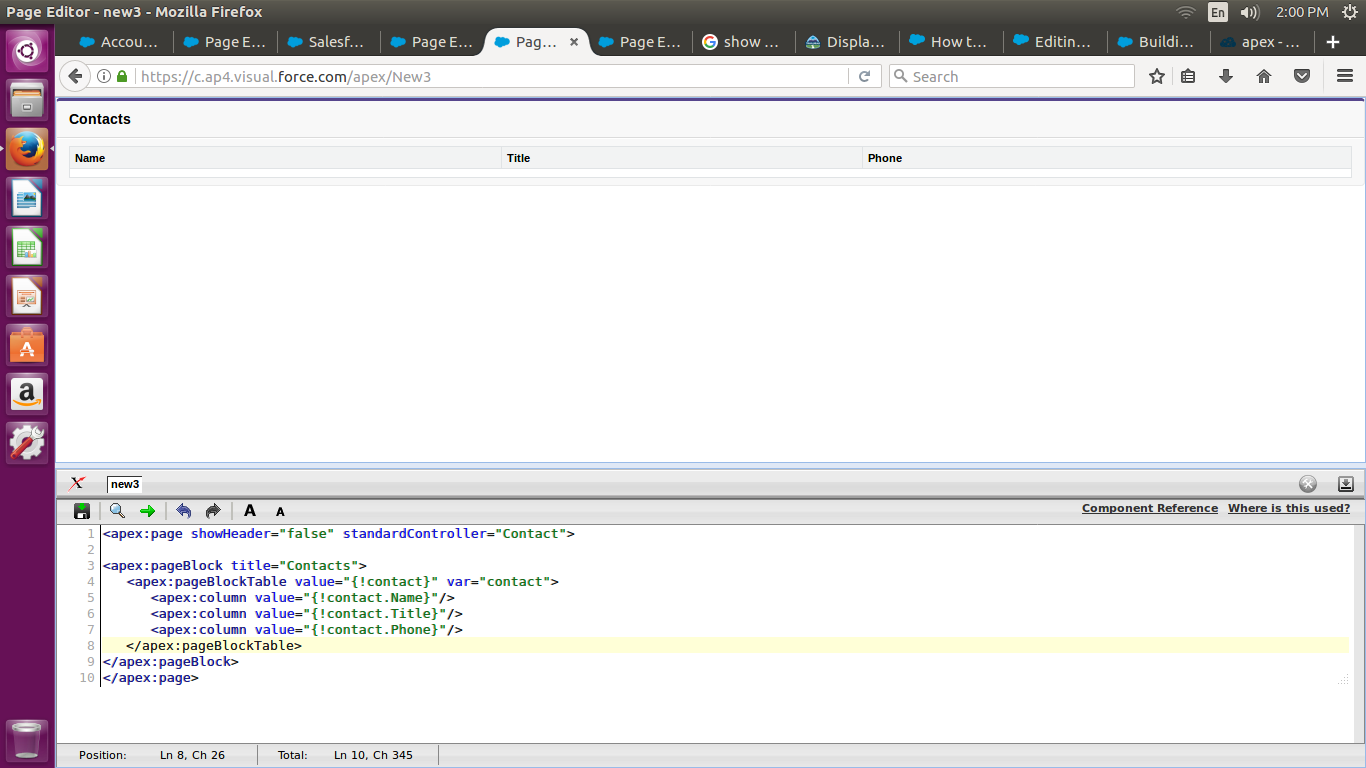Open a new browser tab

pos(1332,42)
